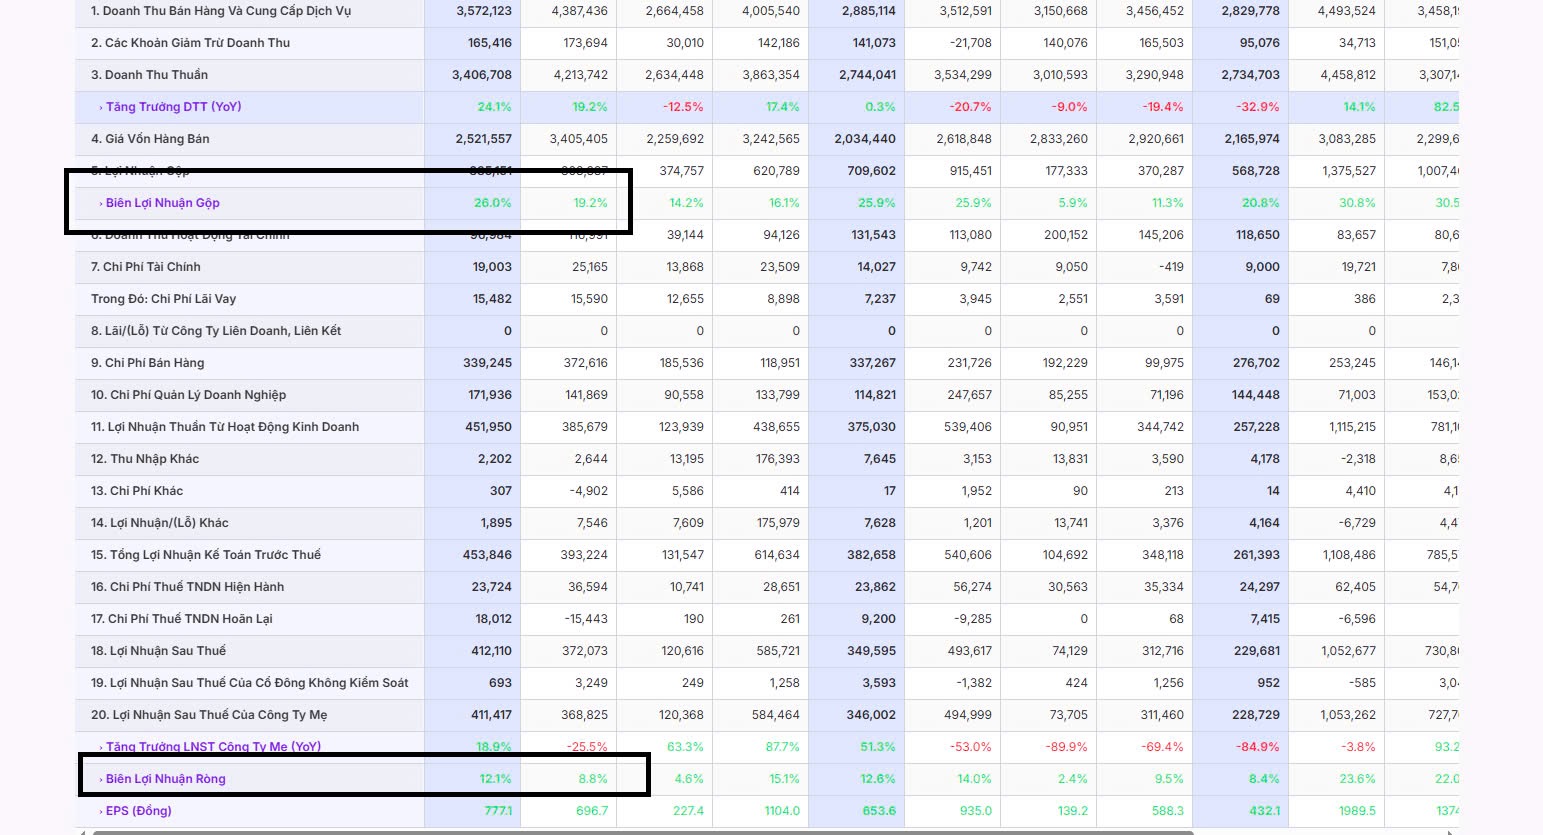Viewport: 1543px width, 835px height.
Task: Select Trong Đó: Chi Phí Lãi Vay row
Action: coord(163,299)
